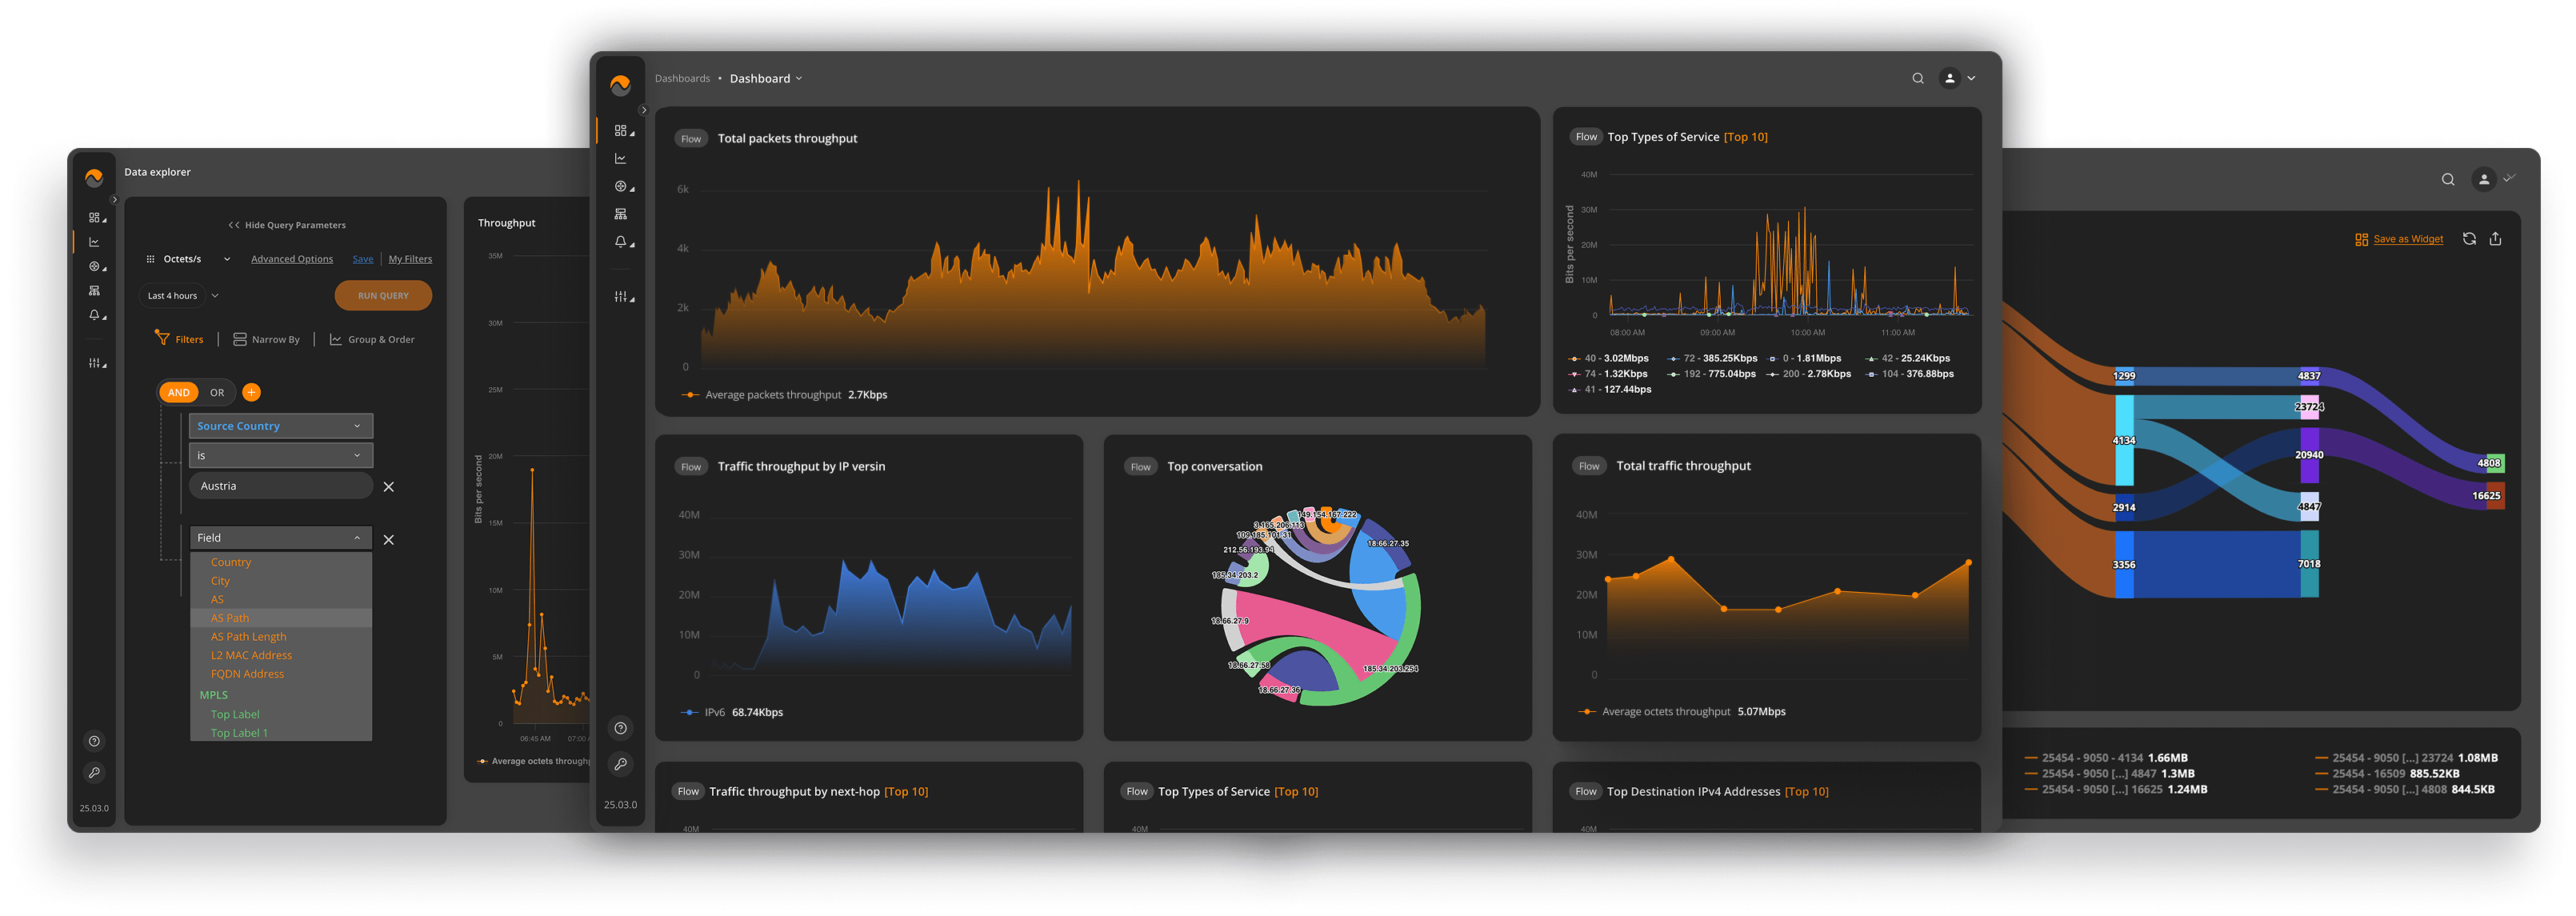Open the Dashboard search icon
The width and height of the screenshot is (2576, 916).
tap(1917, 78)
